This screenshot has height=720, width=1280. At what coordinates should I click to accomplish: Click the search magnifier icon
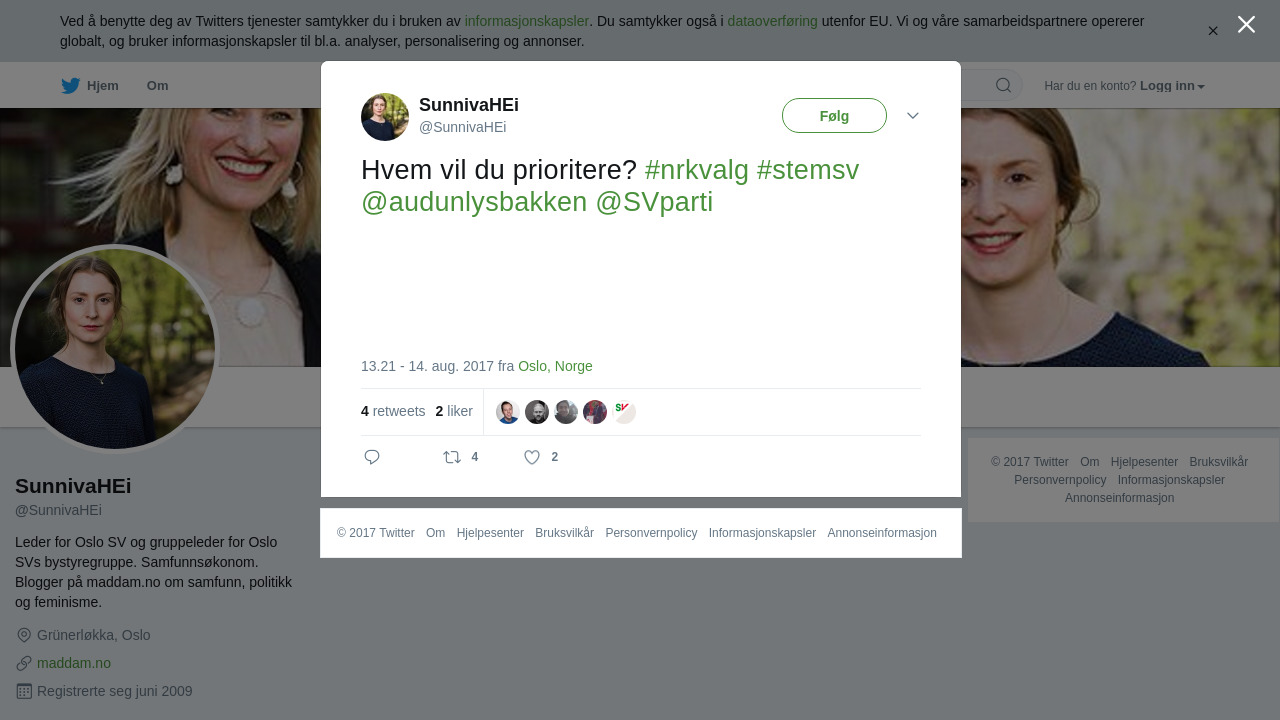(1003, 85)
